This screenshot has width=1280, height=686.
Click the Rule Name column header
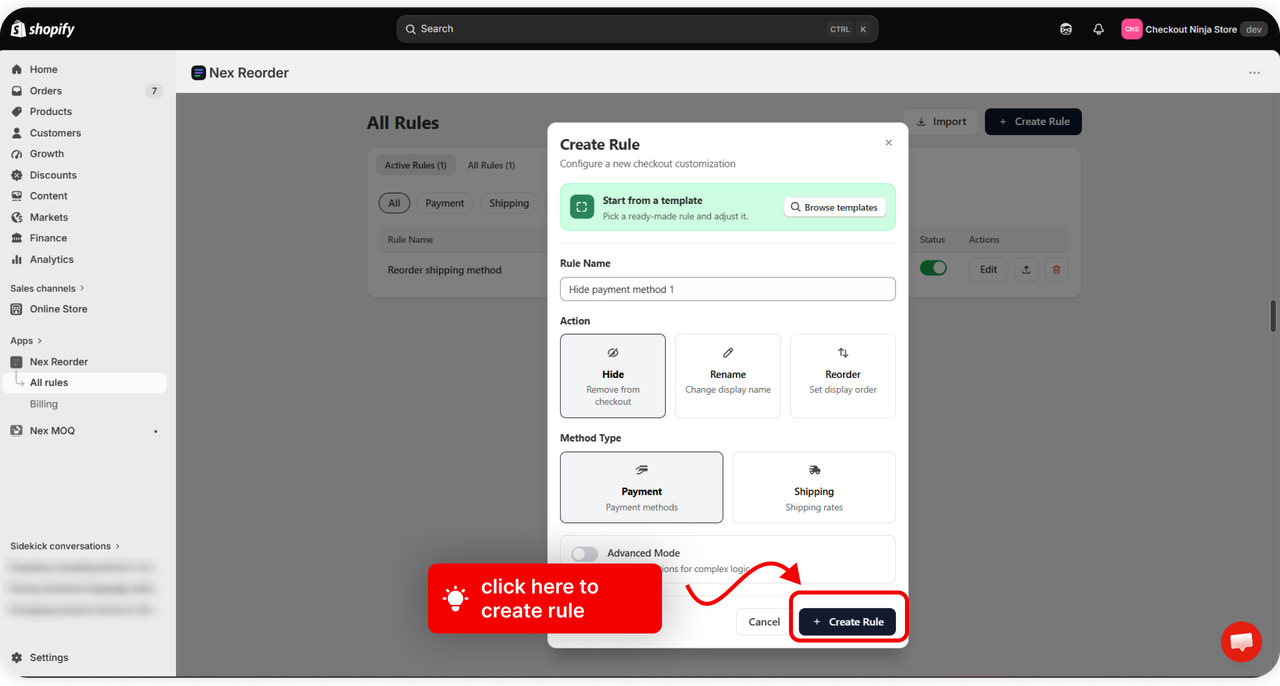point(410,240)
